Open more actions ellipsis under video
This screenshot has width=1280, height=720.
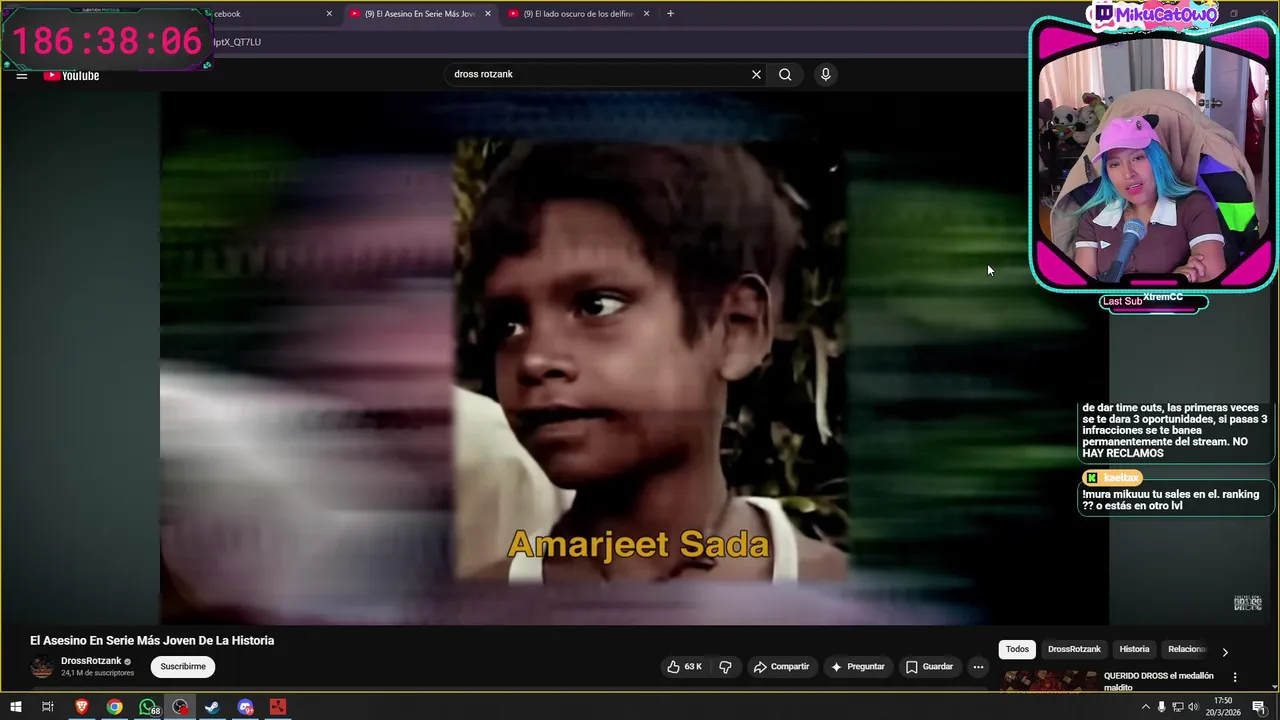(978, 667)
